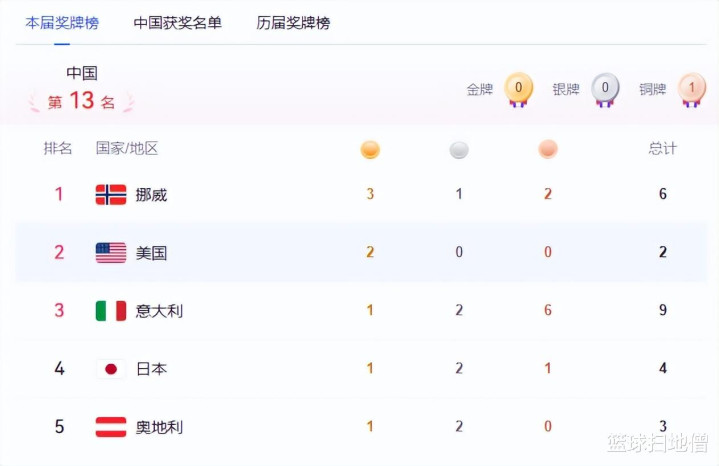
Task: Click the 意大利 country name
Action: click(x=159, y=310)
